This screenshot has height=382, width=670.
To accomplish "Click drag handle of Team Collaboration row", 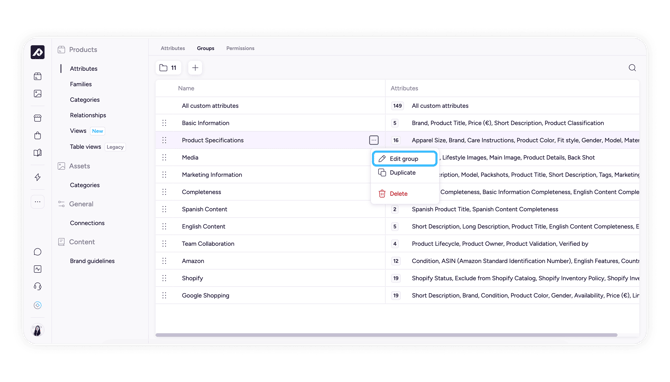I will [x=164, y=244].
